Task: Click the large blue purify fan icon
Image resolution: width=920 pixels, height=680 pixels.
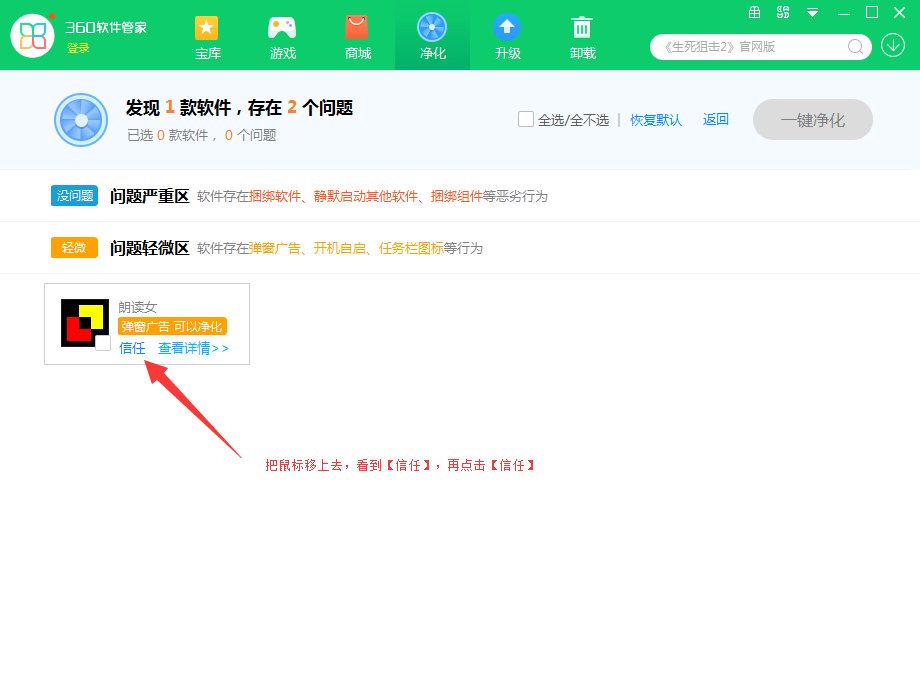Action: [81, 120]
